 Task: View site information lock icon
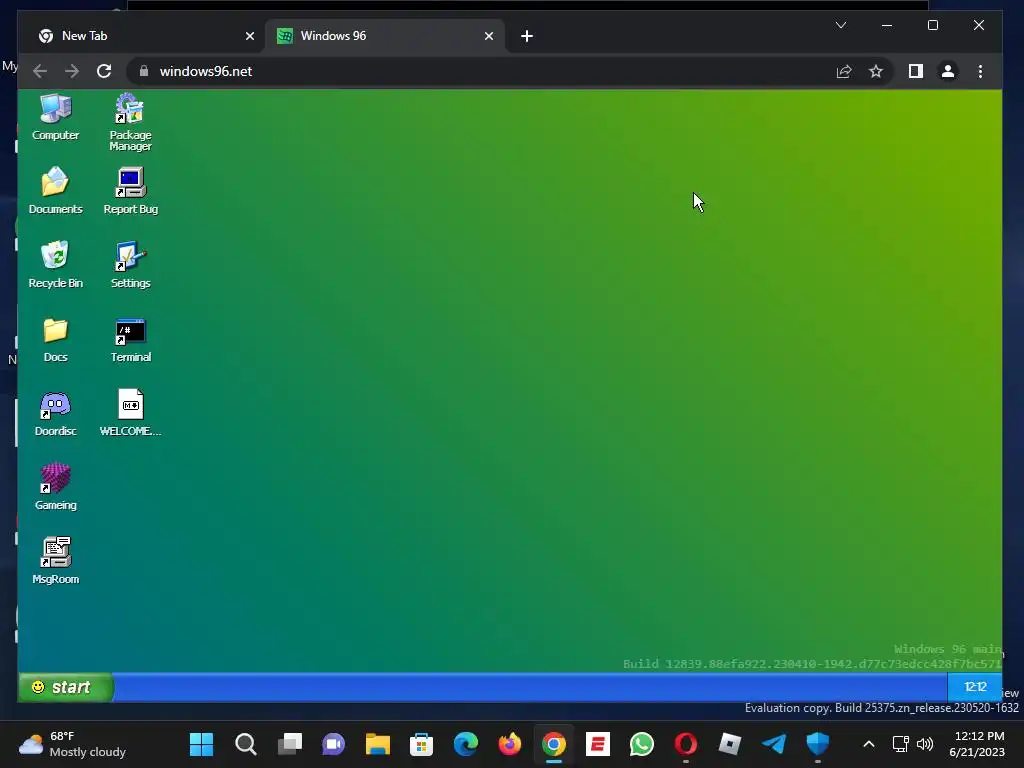(144, 71)
